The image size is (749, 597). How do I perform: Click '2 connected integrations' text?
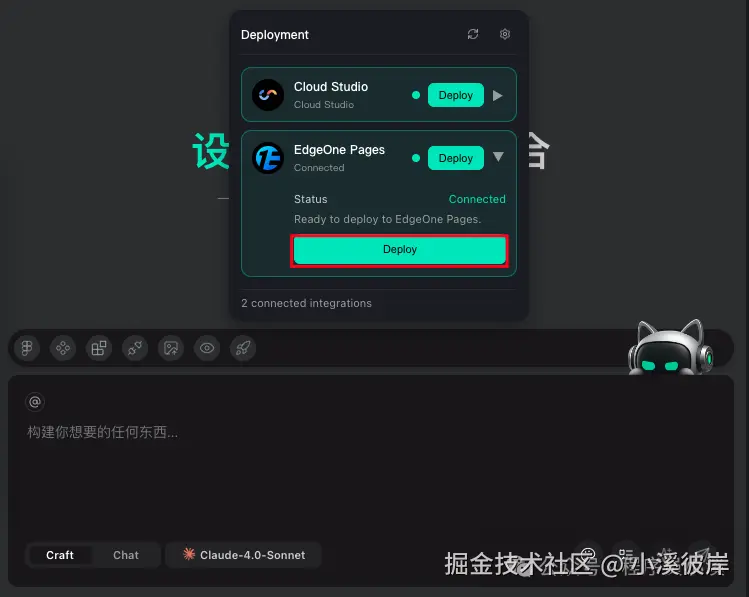pyautogui.click(x=306, y=303)
